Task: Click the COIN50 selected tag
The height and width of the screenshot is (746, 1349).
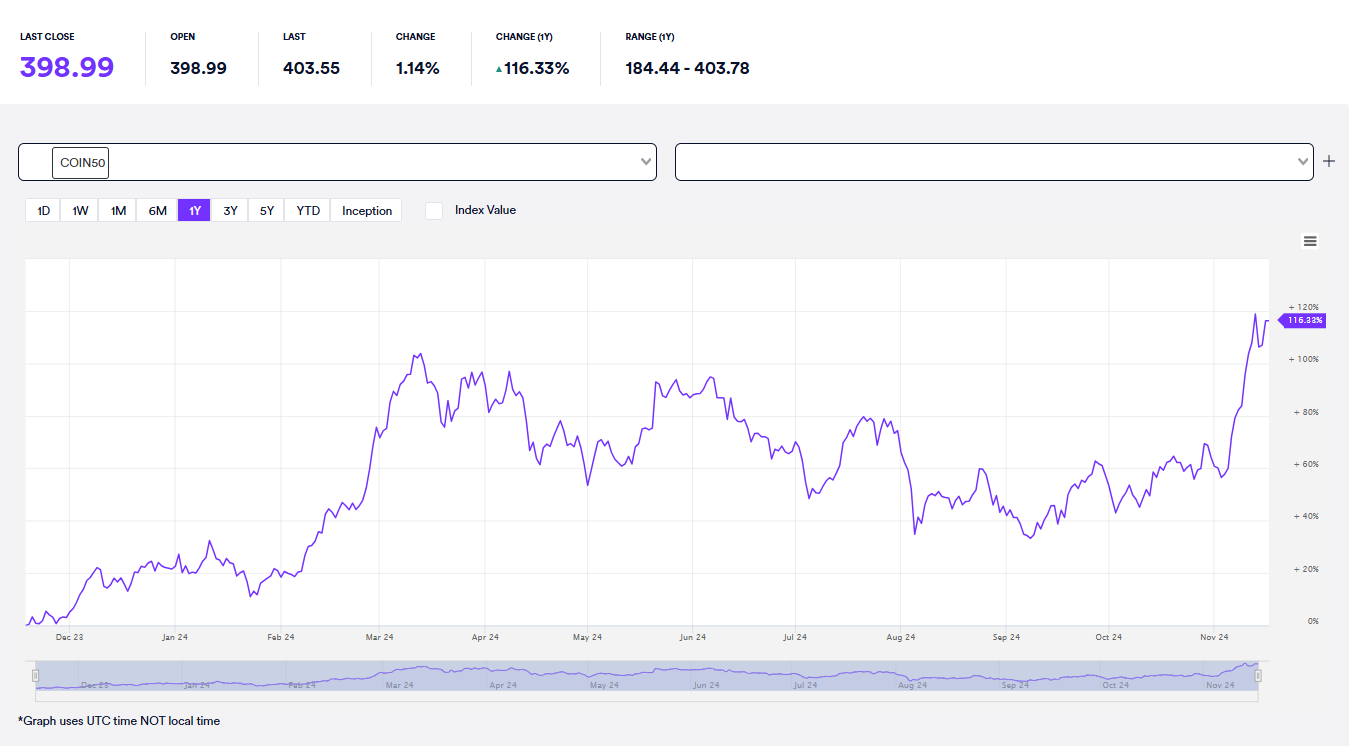Action: pos(80,162)
